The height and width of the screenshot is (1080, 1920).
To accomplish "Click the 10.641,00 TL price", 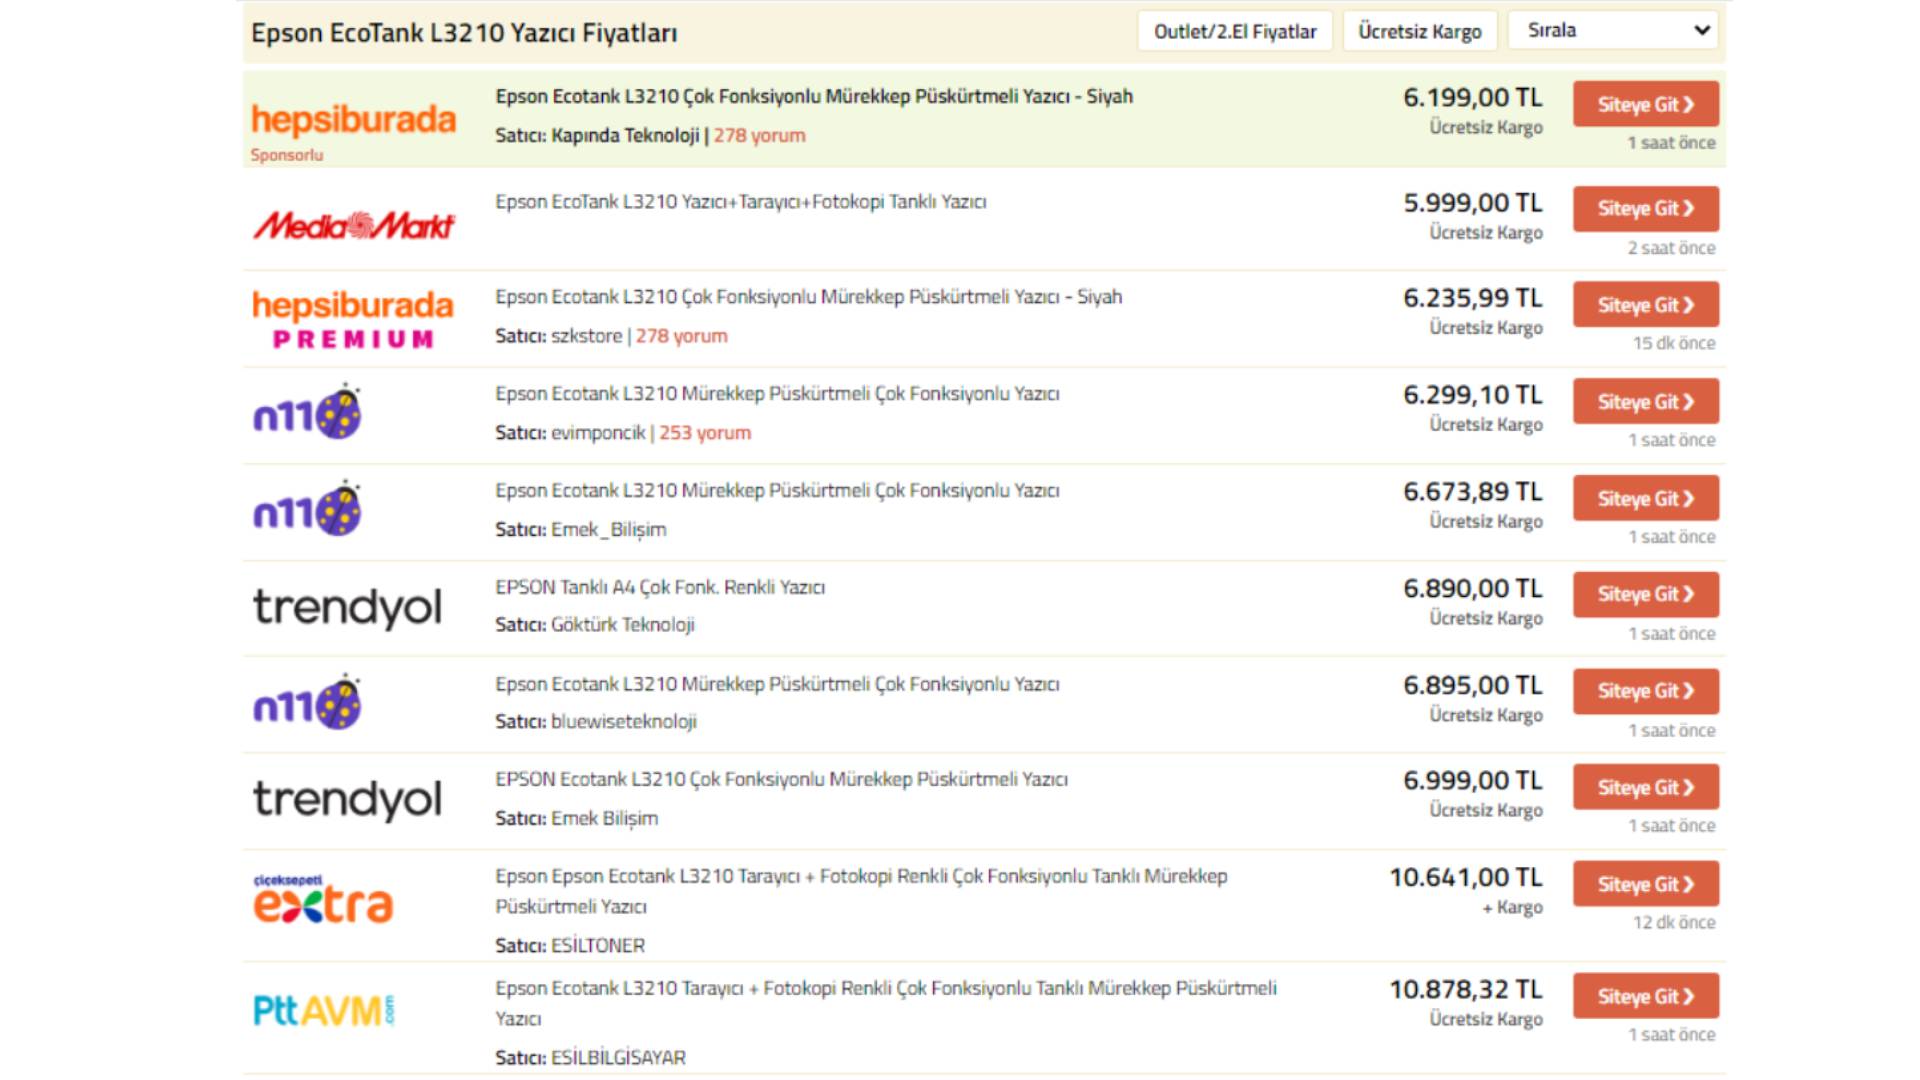I will click(x=1466, y=878).
